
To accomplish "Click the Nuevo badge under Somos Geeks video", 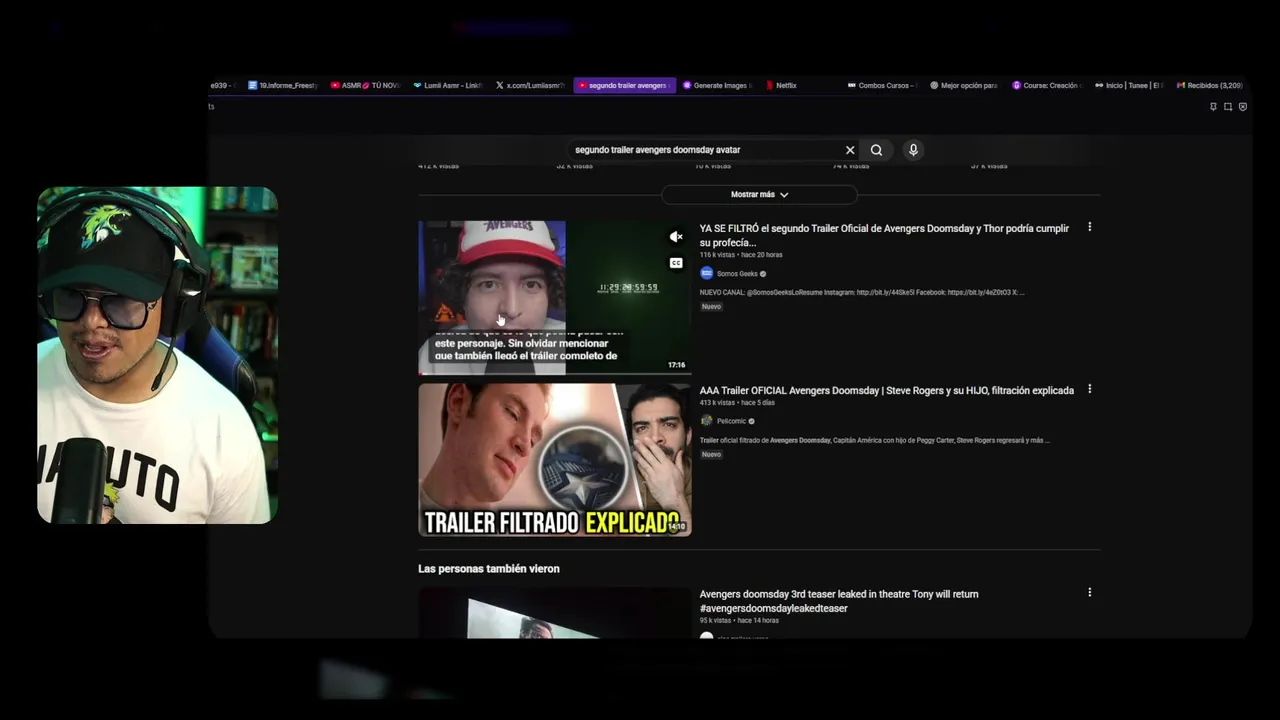I will click(x=711, y=306).
